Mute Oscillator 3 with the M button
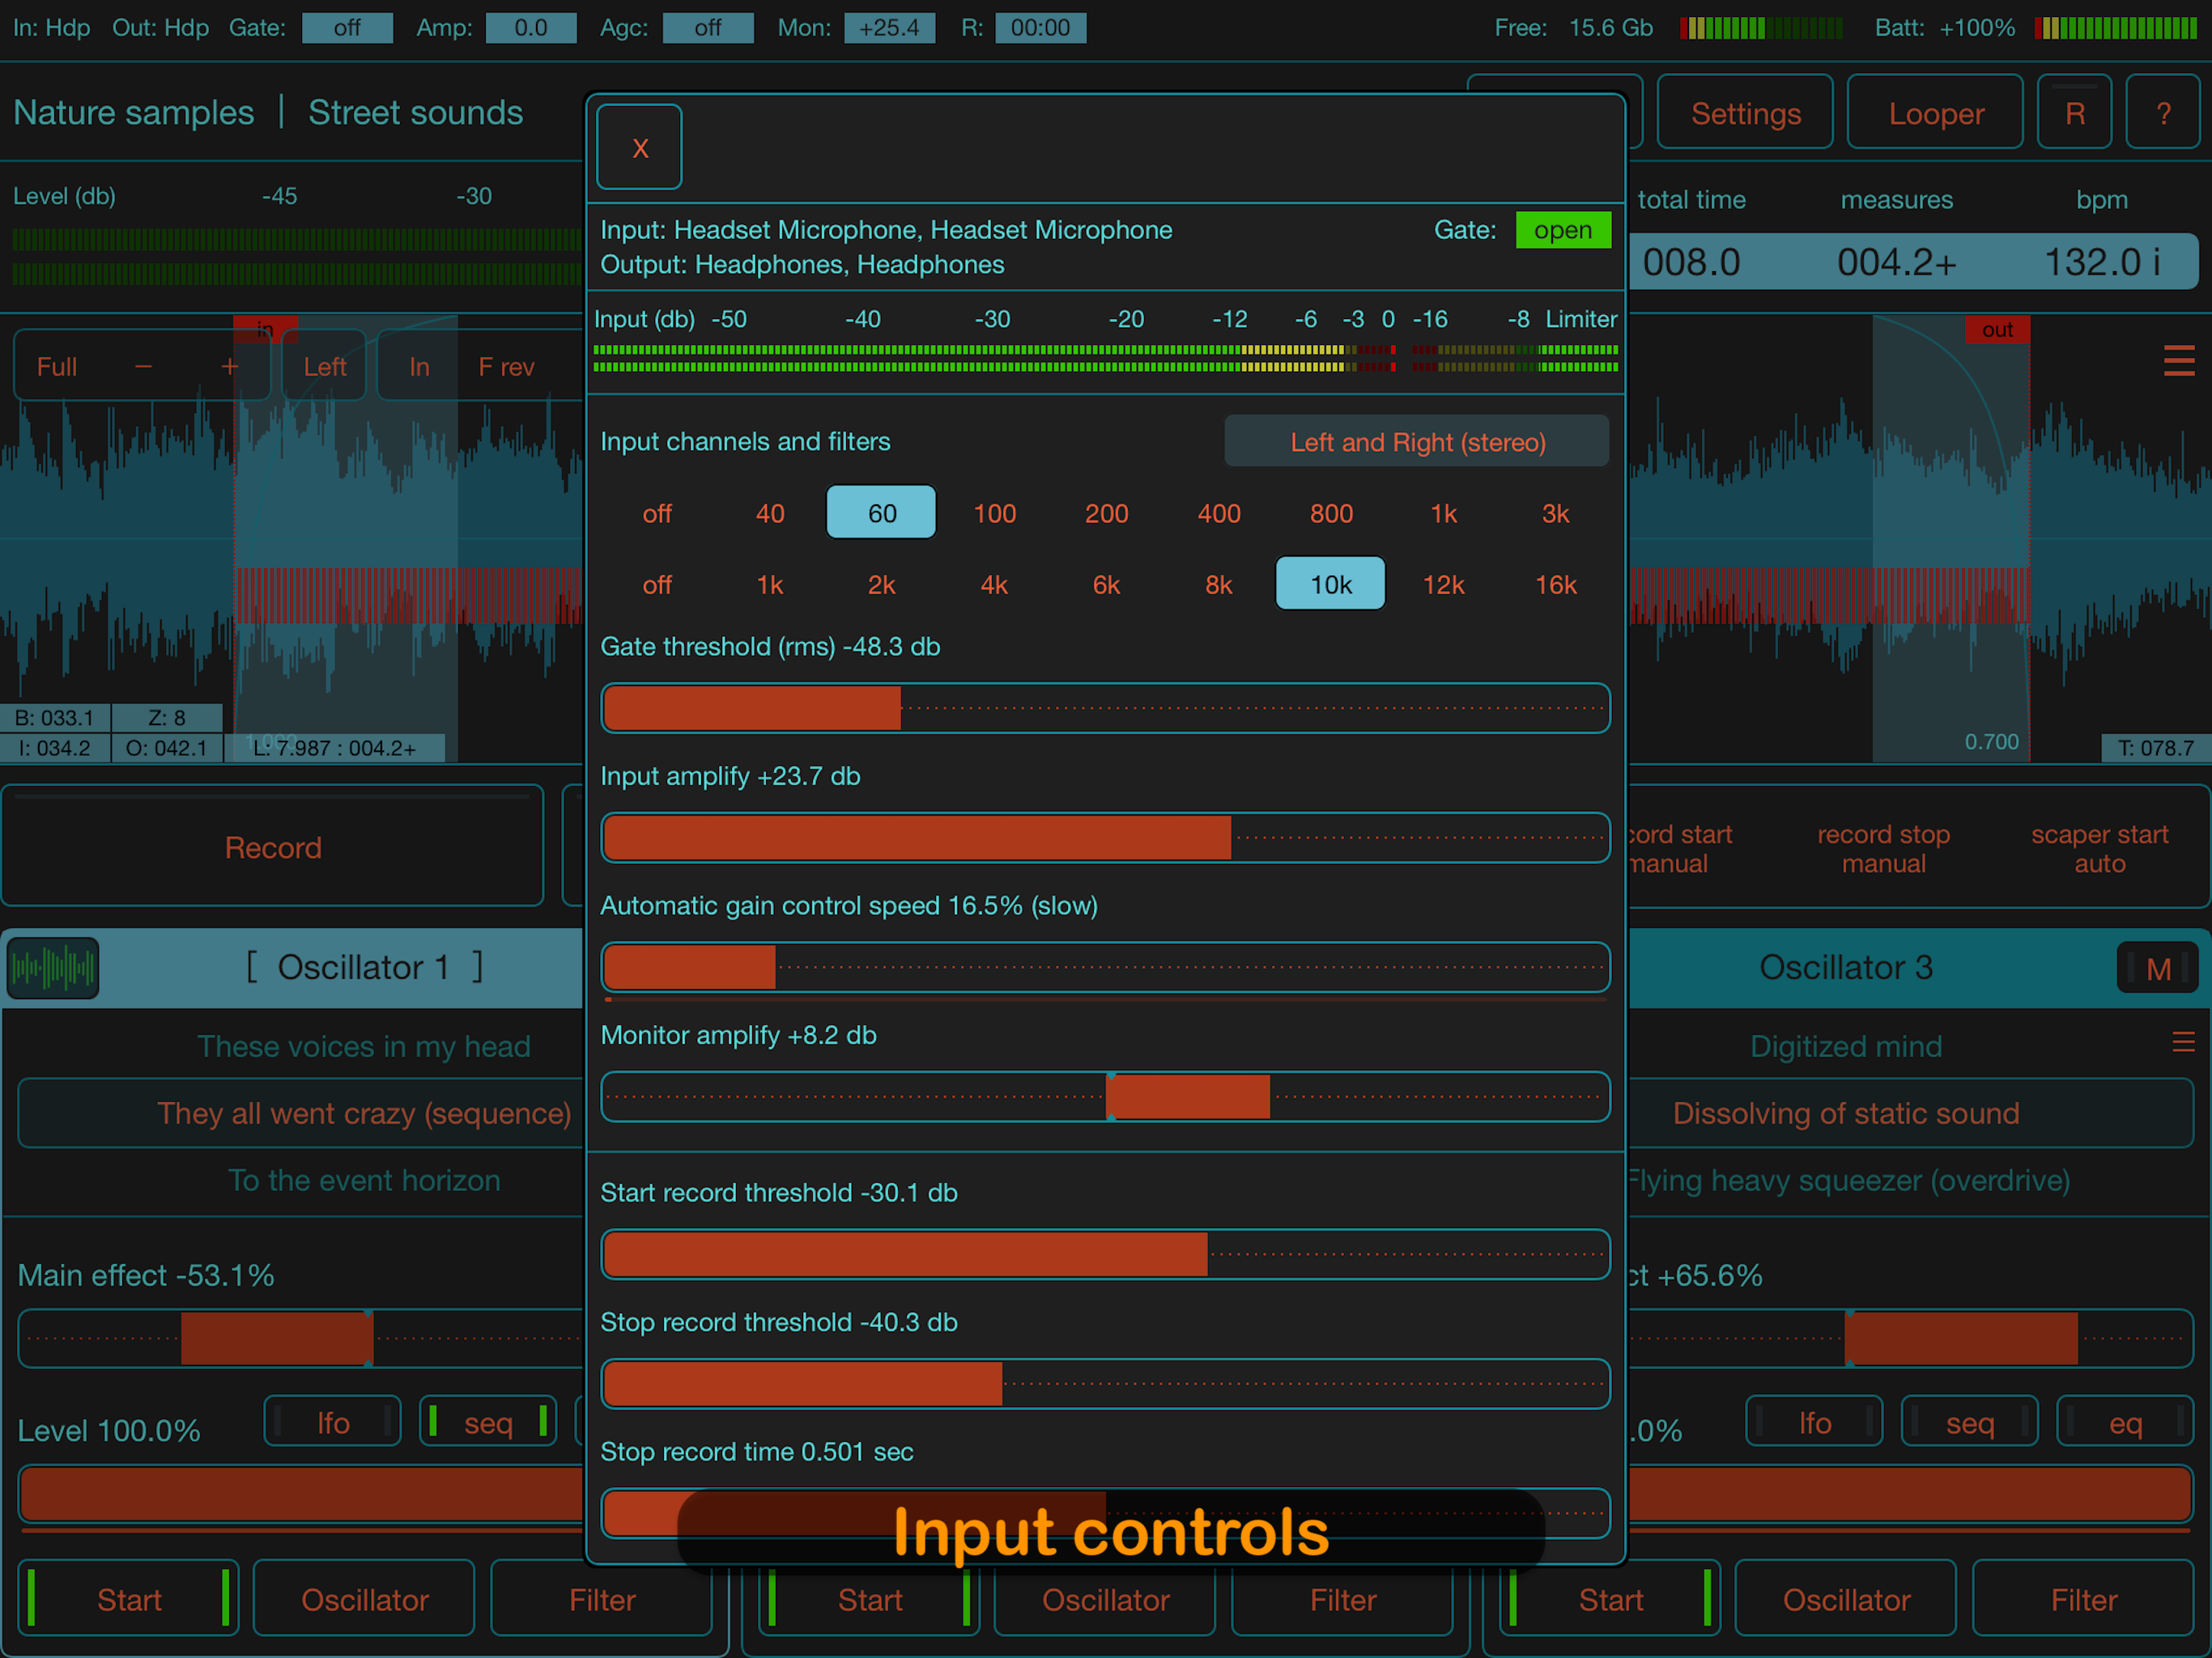The width and height of the screenshot is (2212, 1658). 2157,967
